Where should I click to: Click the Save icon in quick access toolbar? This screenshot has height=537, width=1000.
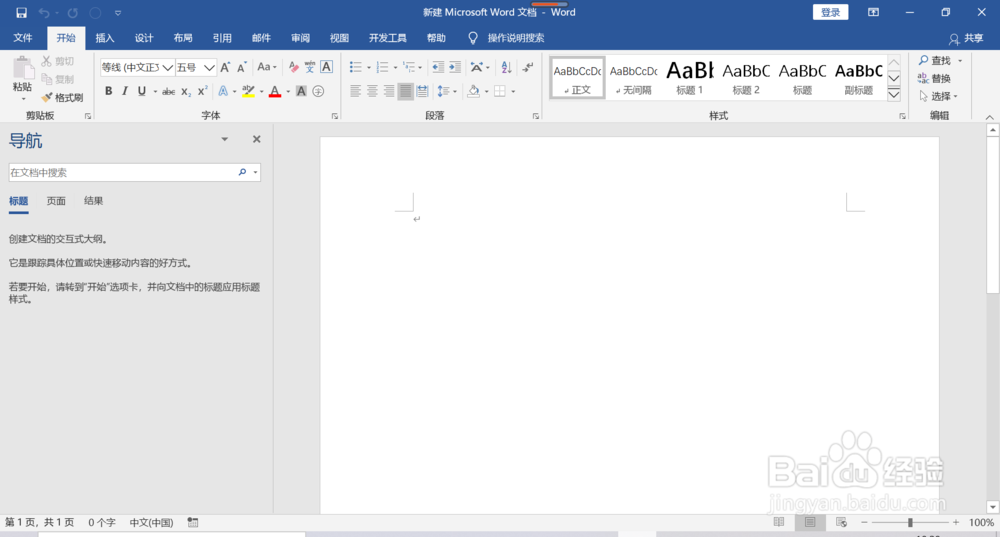(21, 13)
